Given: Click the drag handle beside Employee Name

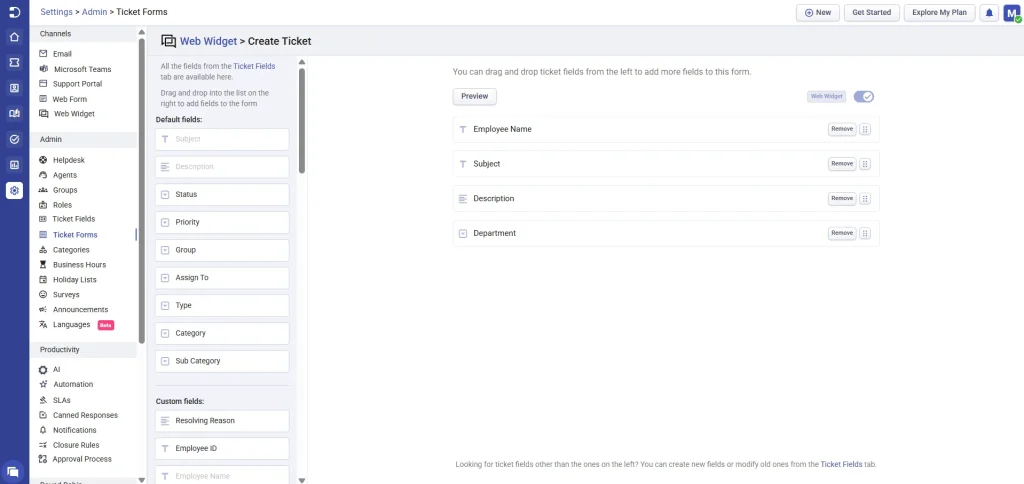Looking at the screenshot, I should pyautogui.click(x=866, y=129).
